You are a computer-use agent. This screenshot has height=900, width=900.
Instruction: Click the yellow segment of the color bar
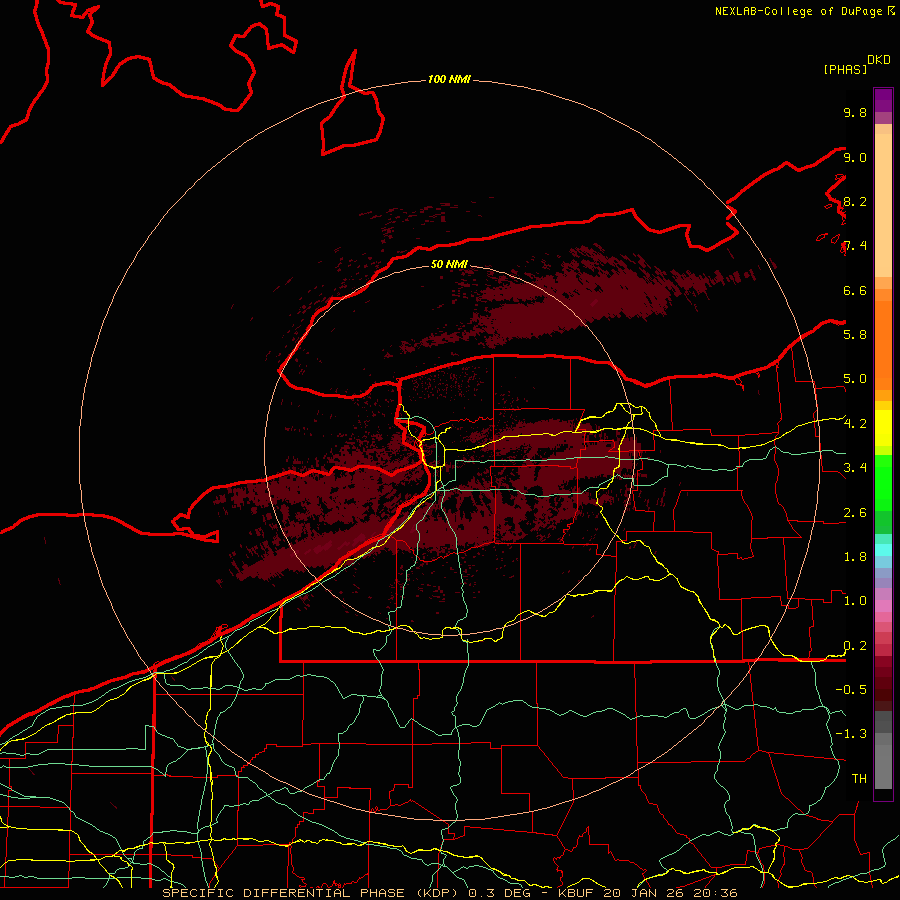[x=883, y=428]
